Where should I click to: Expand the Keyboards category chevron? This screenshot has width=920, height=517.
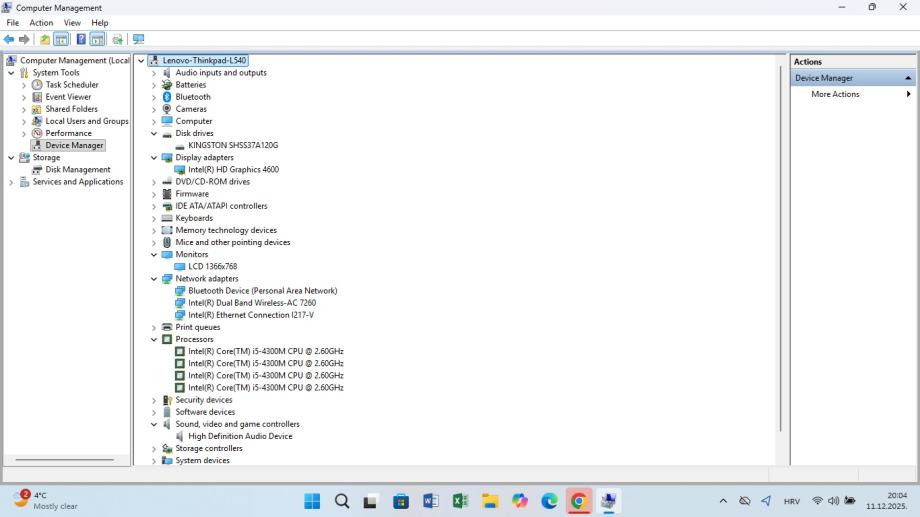pyautogui.click(x=154, y=218)
